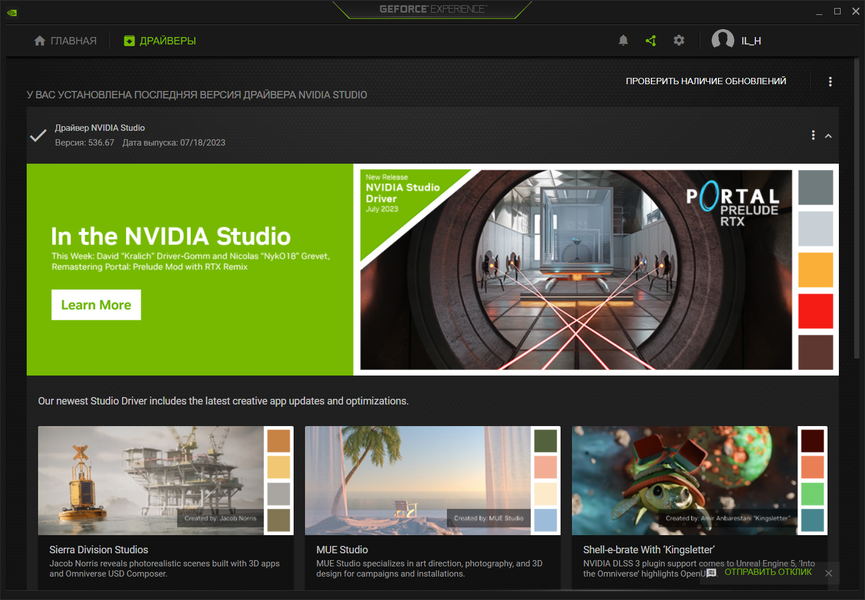Click the feedback speech bubble icon
Viewport: 865px width, 600px height.
pos(711,573)
